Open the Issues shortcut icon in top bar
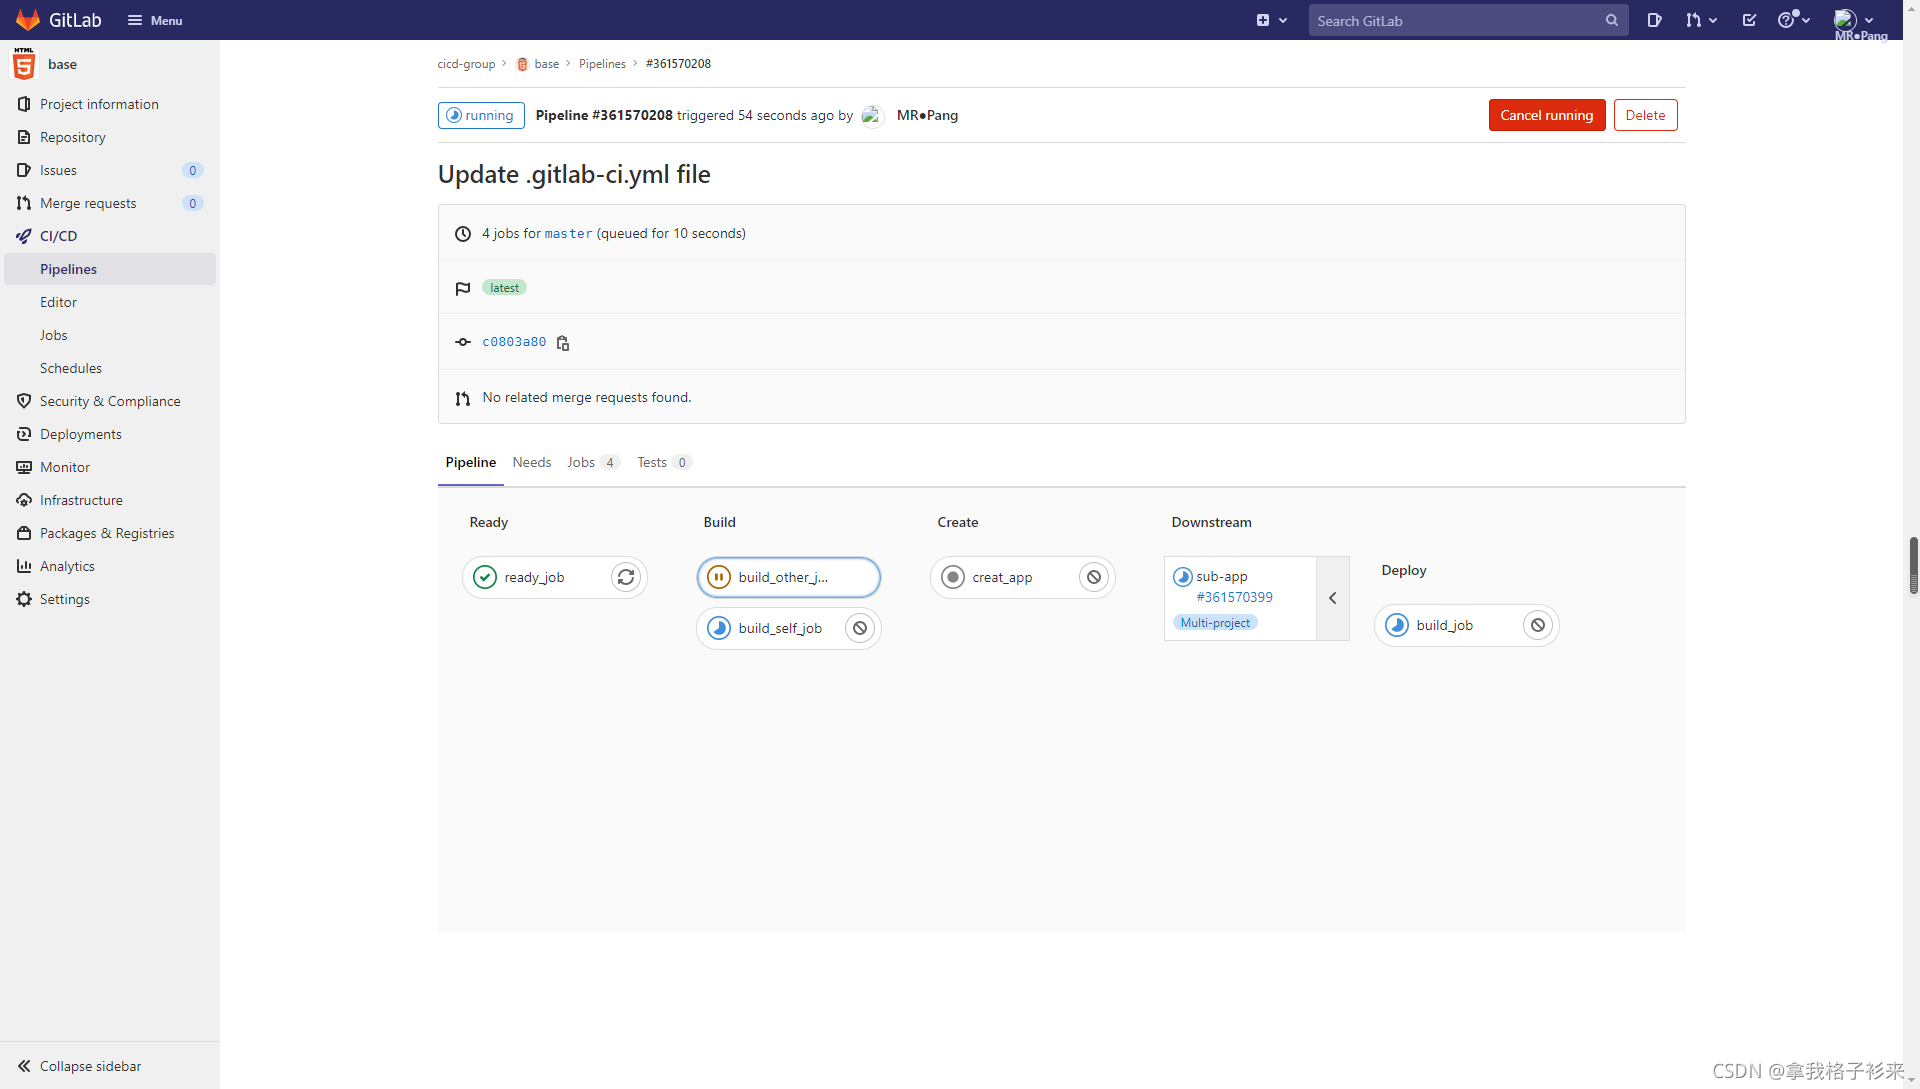 1654,20
